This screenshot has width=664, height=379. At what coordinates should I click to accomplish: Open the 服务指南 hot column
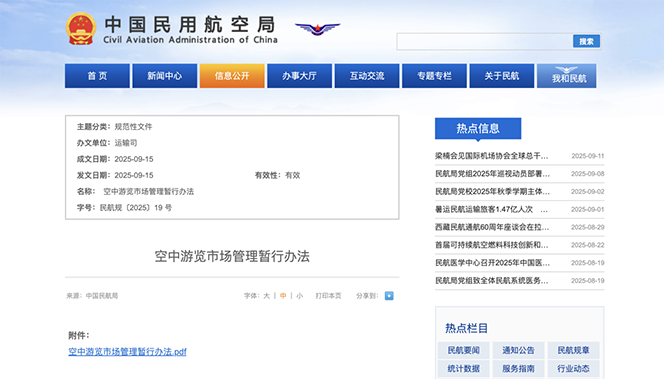(518, 368)
